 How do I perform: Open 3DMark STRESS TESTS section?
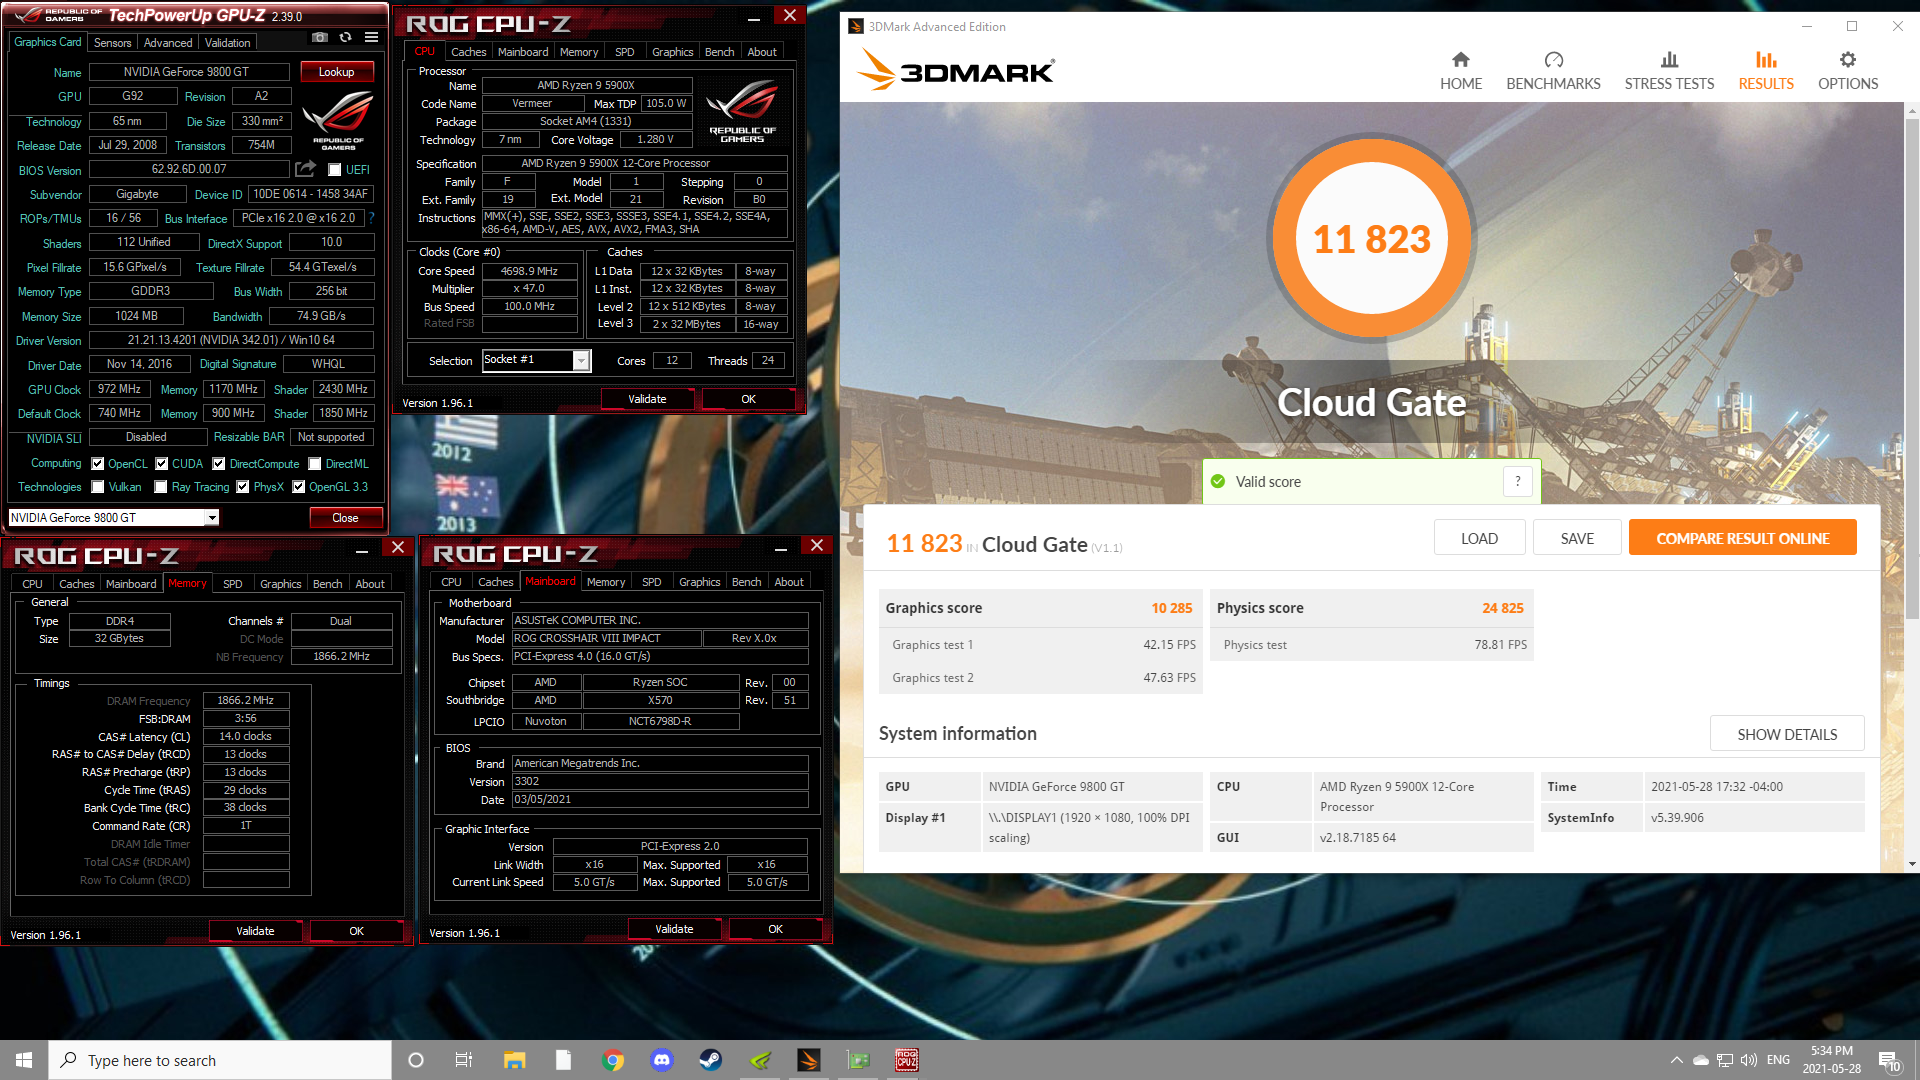tap(1669, 71)
